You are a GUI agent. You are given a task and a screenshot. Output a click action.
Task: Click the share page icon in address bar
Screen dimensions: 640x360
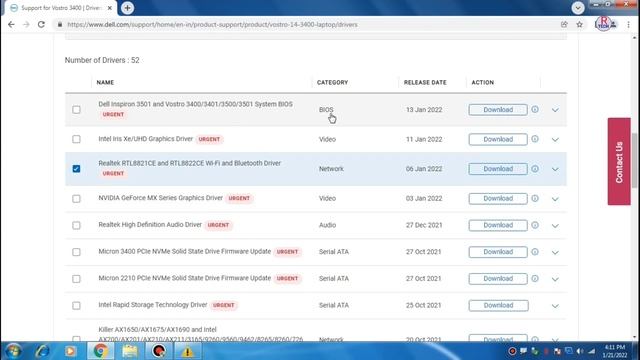(x=564, y=24)
